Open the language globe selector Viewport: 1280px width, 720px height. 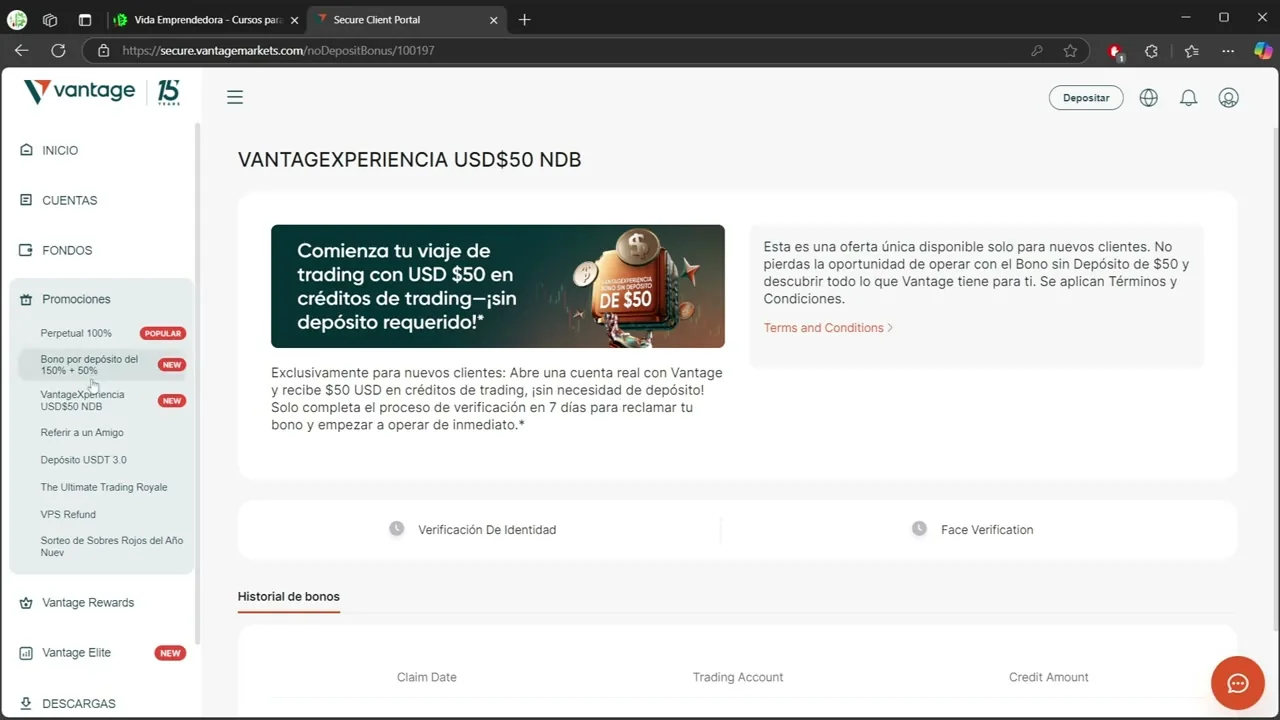(x=1149, y=98)
